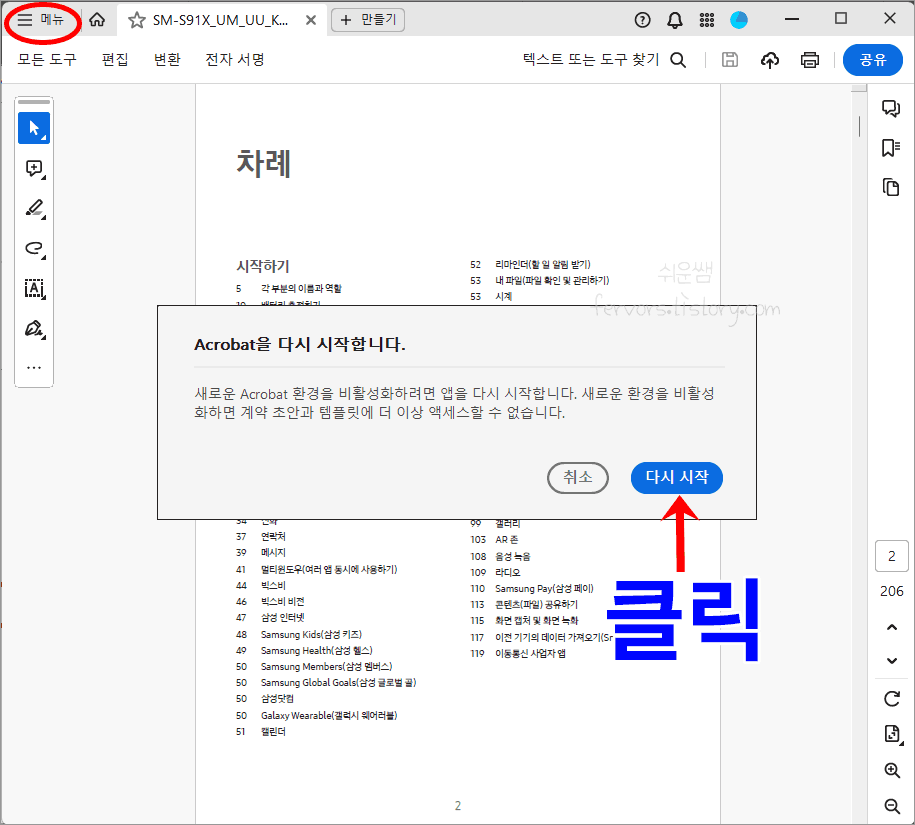Toggle the comments panel open

891,107
